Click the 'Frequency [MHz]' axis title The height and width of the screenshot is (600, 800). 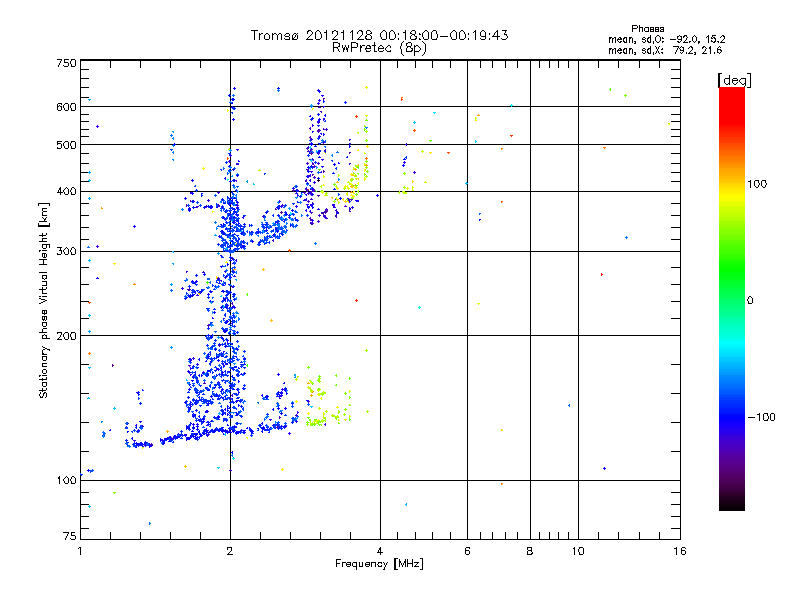(x=379, y=564)
